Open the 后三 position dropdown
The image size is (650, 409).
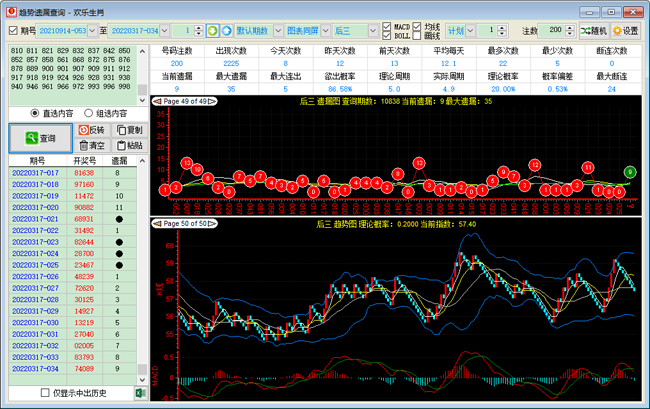click(373, 31)
